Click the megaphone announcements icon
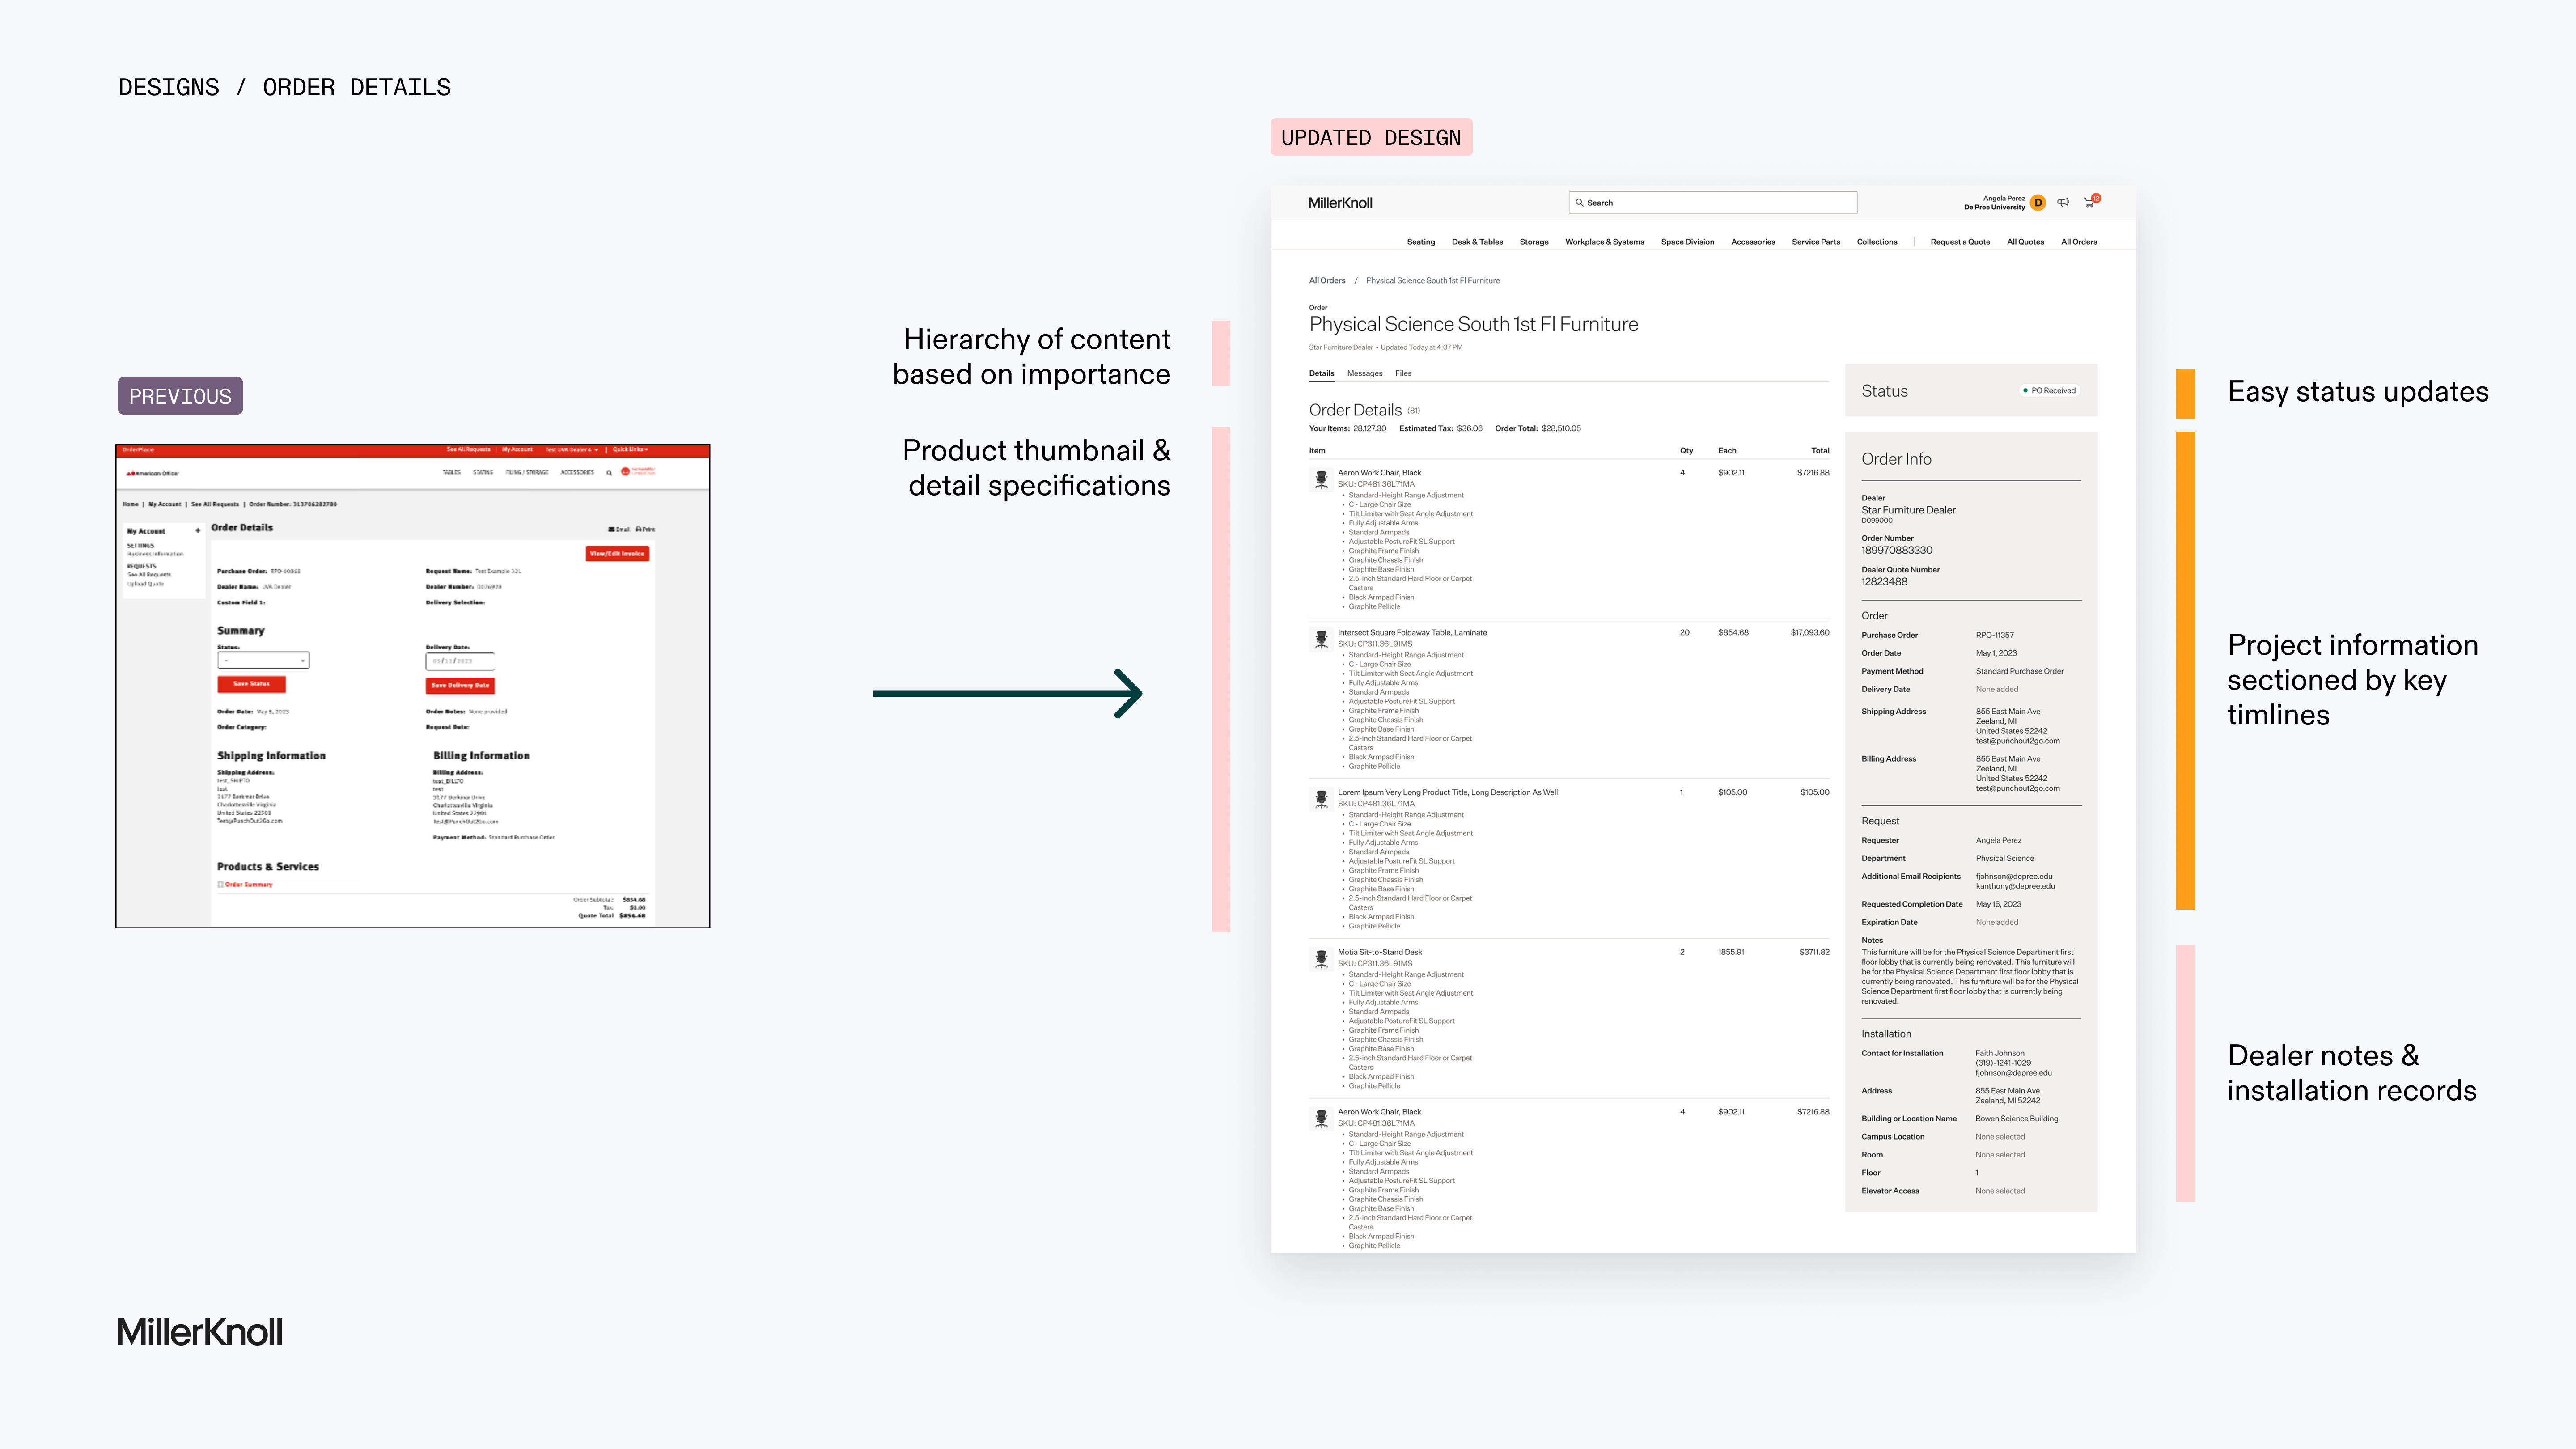 2063,203
